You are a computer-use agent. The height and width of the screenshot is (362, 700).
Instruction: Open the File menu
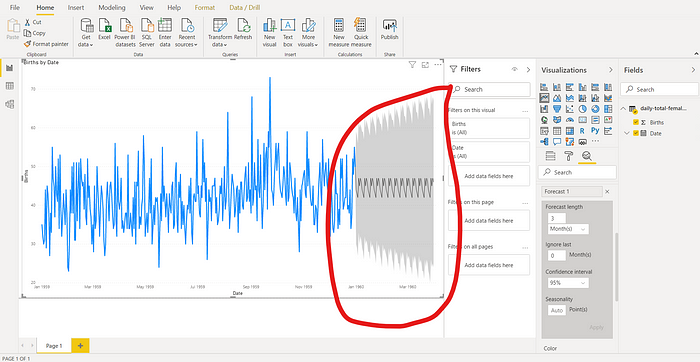[x=15, y=8]
